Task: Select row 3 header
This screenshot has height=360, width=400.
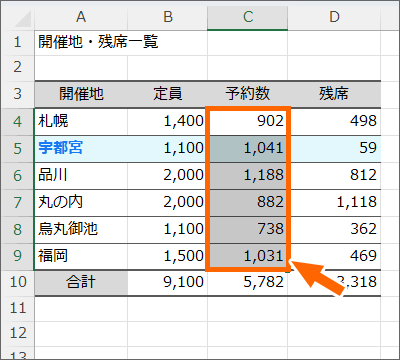Action: click(x=18, y=94)
